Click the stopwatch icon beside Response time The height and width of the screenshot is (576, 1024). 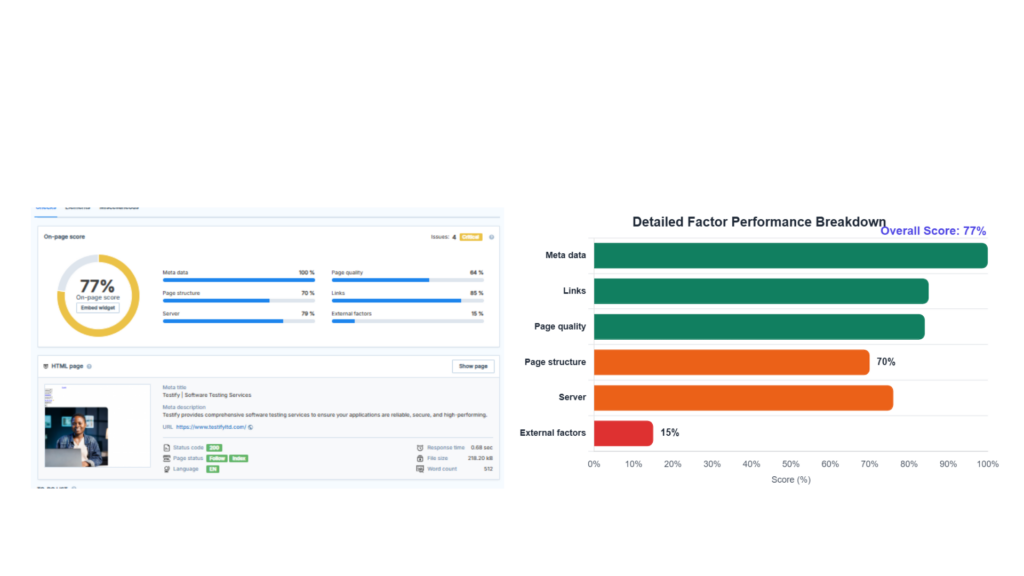point(420,447)
